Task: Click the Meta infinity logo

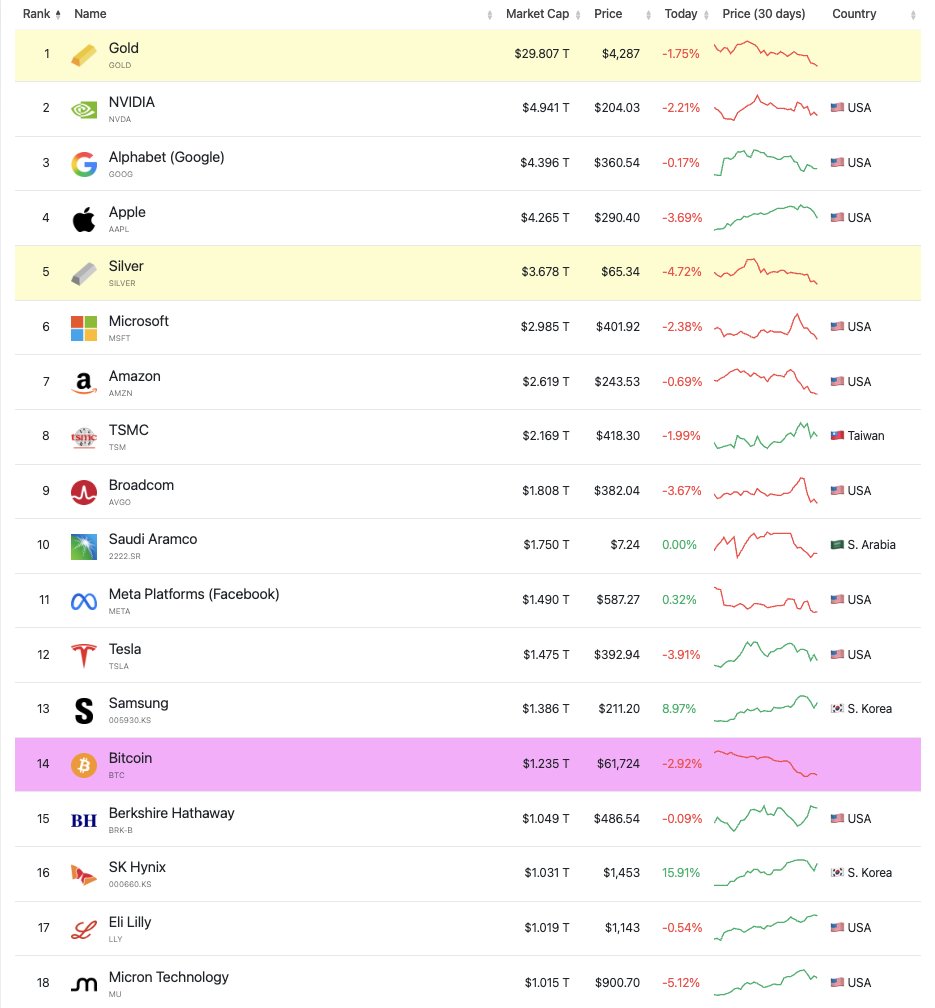Action: [84, 602]
